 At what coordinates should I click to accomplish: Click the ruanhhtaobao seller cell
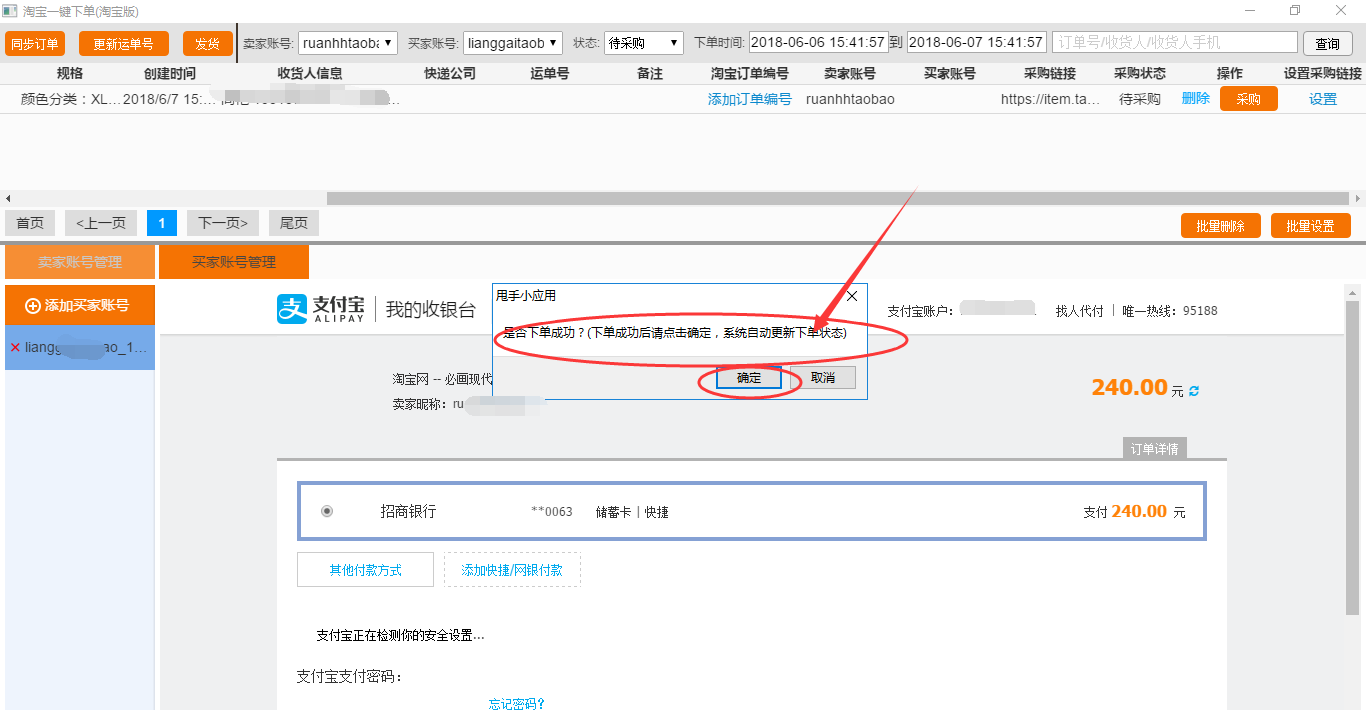(x=850, y=99)
